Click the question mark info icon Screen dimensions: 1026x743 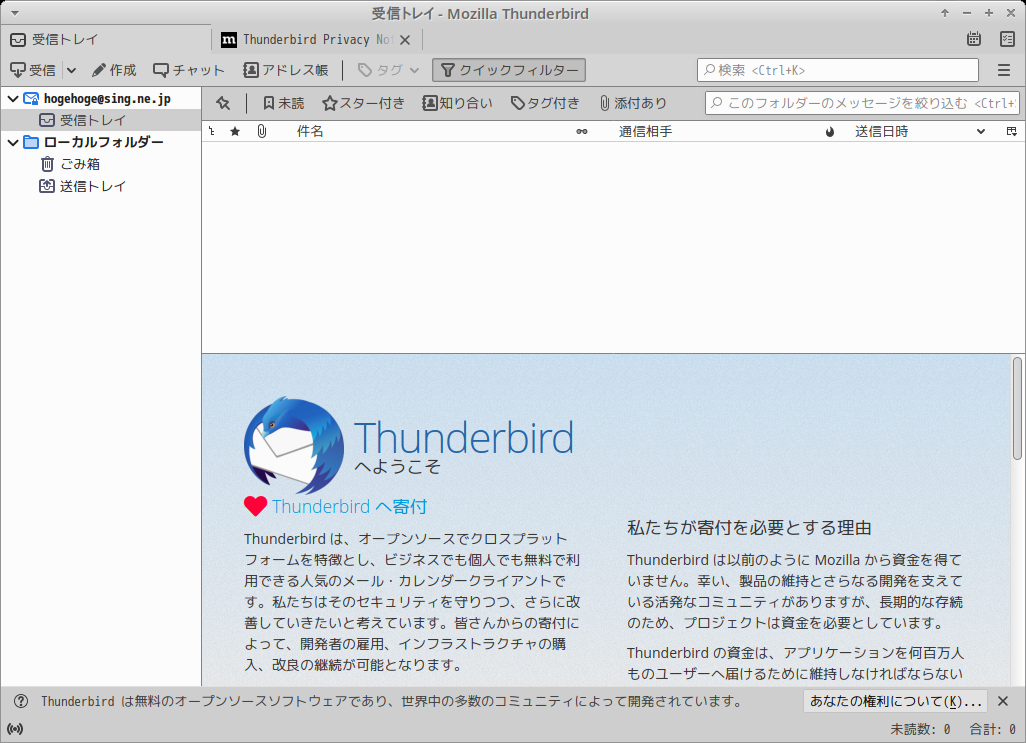[21, 701]
